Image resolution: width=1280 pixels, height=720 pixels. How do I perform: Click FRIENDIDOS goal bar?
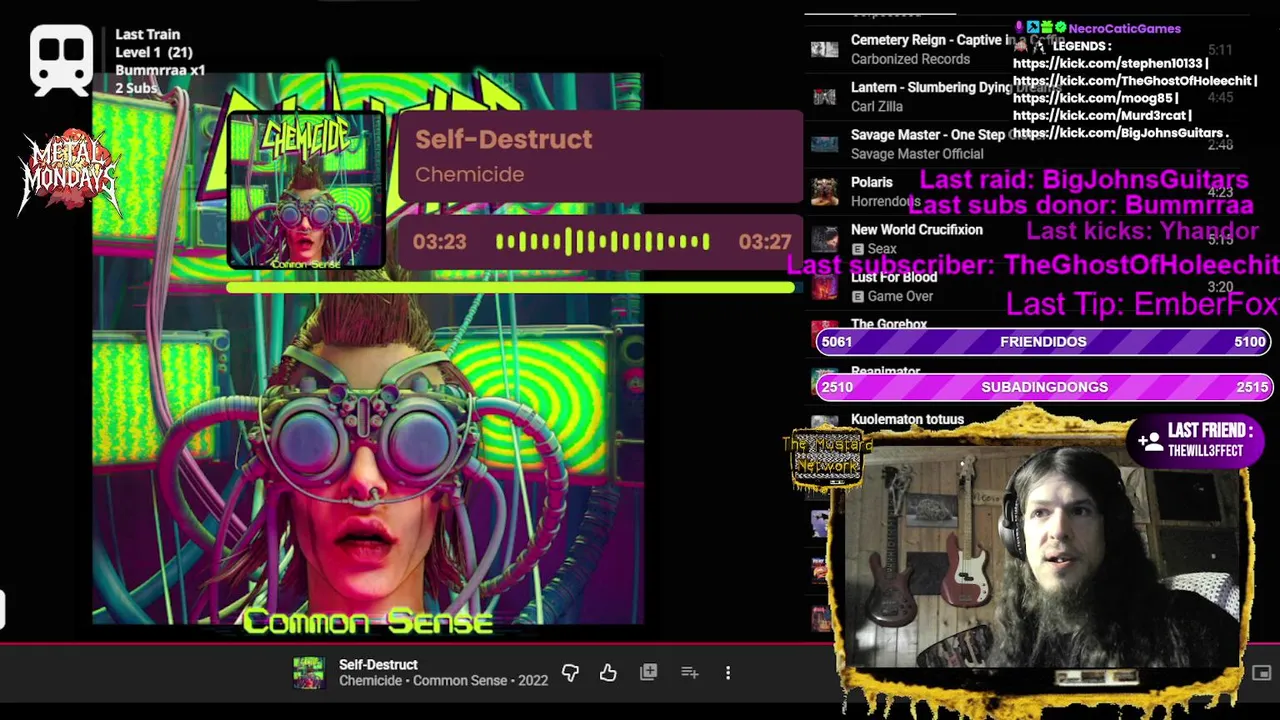[x=1043, y=342]
